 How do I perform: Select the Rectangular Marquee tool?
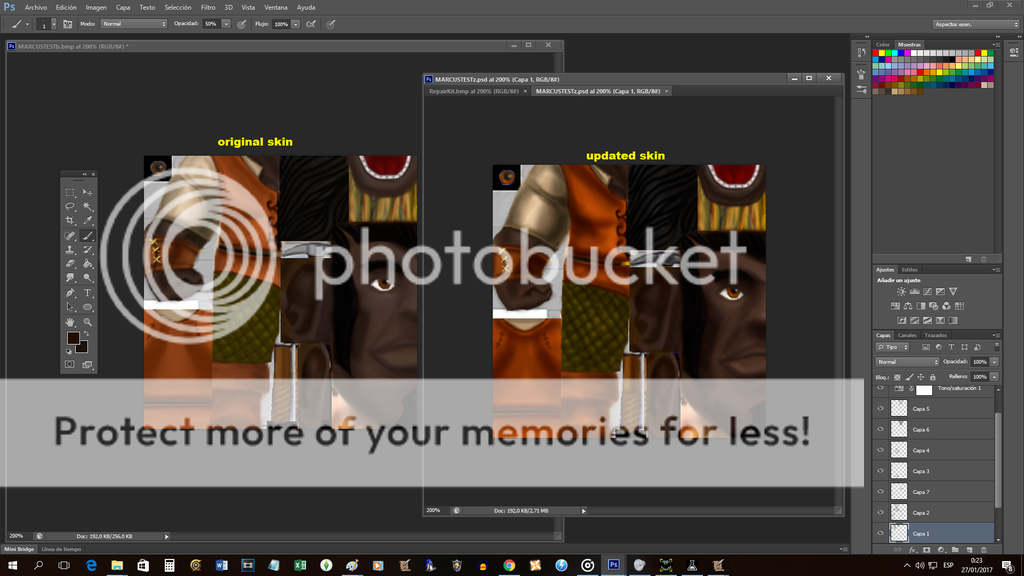tap(70, 193)
